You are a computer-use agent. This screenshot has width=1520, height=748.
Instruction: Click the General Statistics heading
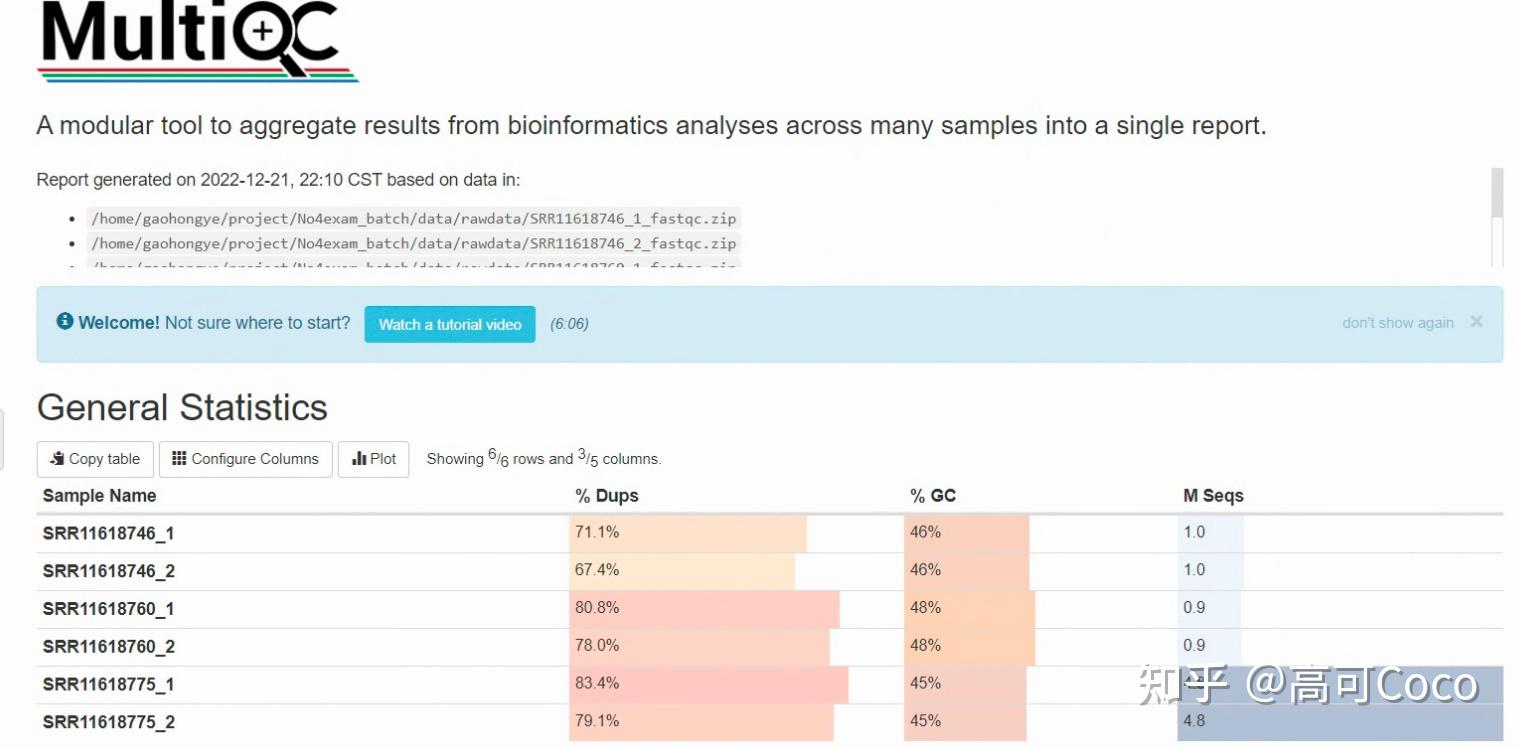pyautogui.click(x=182, y=408)
